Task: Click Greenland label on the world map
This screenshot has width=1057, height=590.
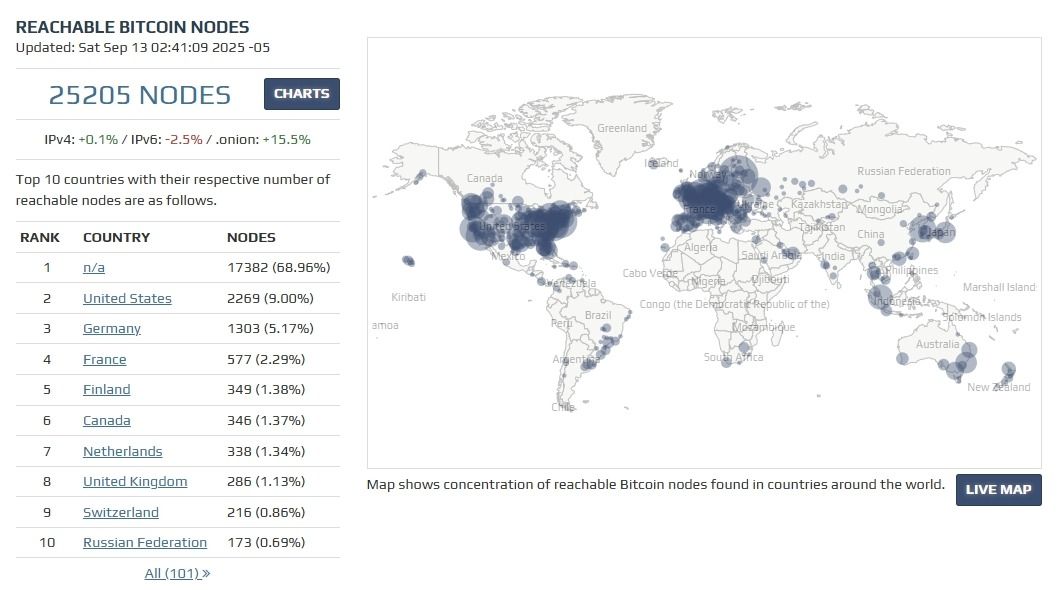Action: pyautogui.click(x=621, y=128)
